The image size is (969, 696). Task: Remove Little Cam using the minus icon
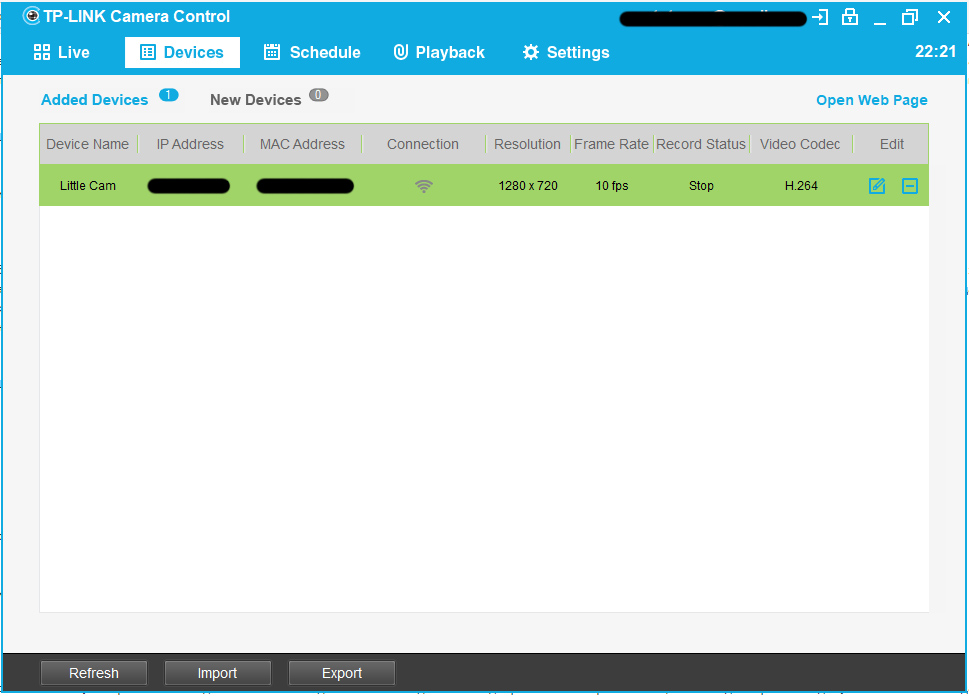point(909,186)
